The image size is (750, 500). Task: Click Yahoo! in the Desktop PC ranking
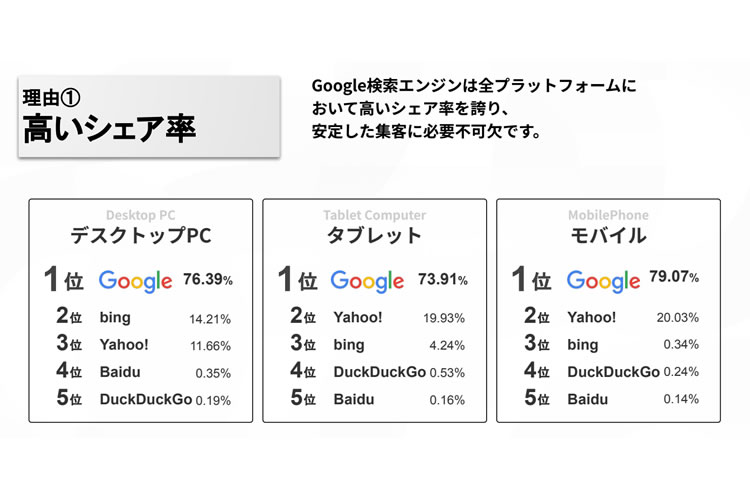(x=125, y=346)
